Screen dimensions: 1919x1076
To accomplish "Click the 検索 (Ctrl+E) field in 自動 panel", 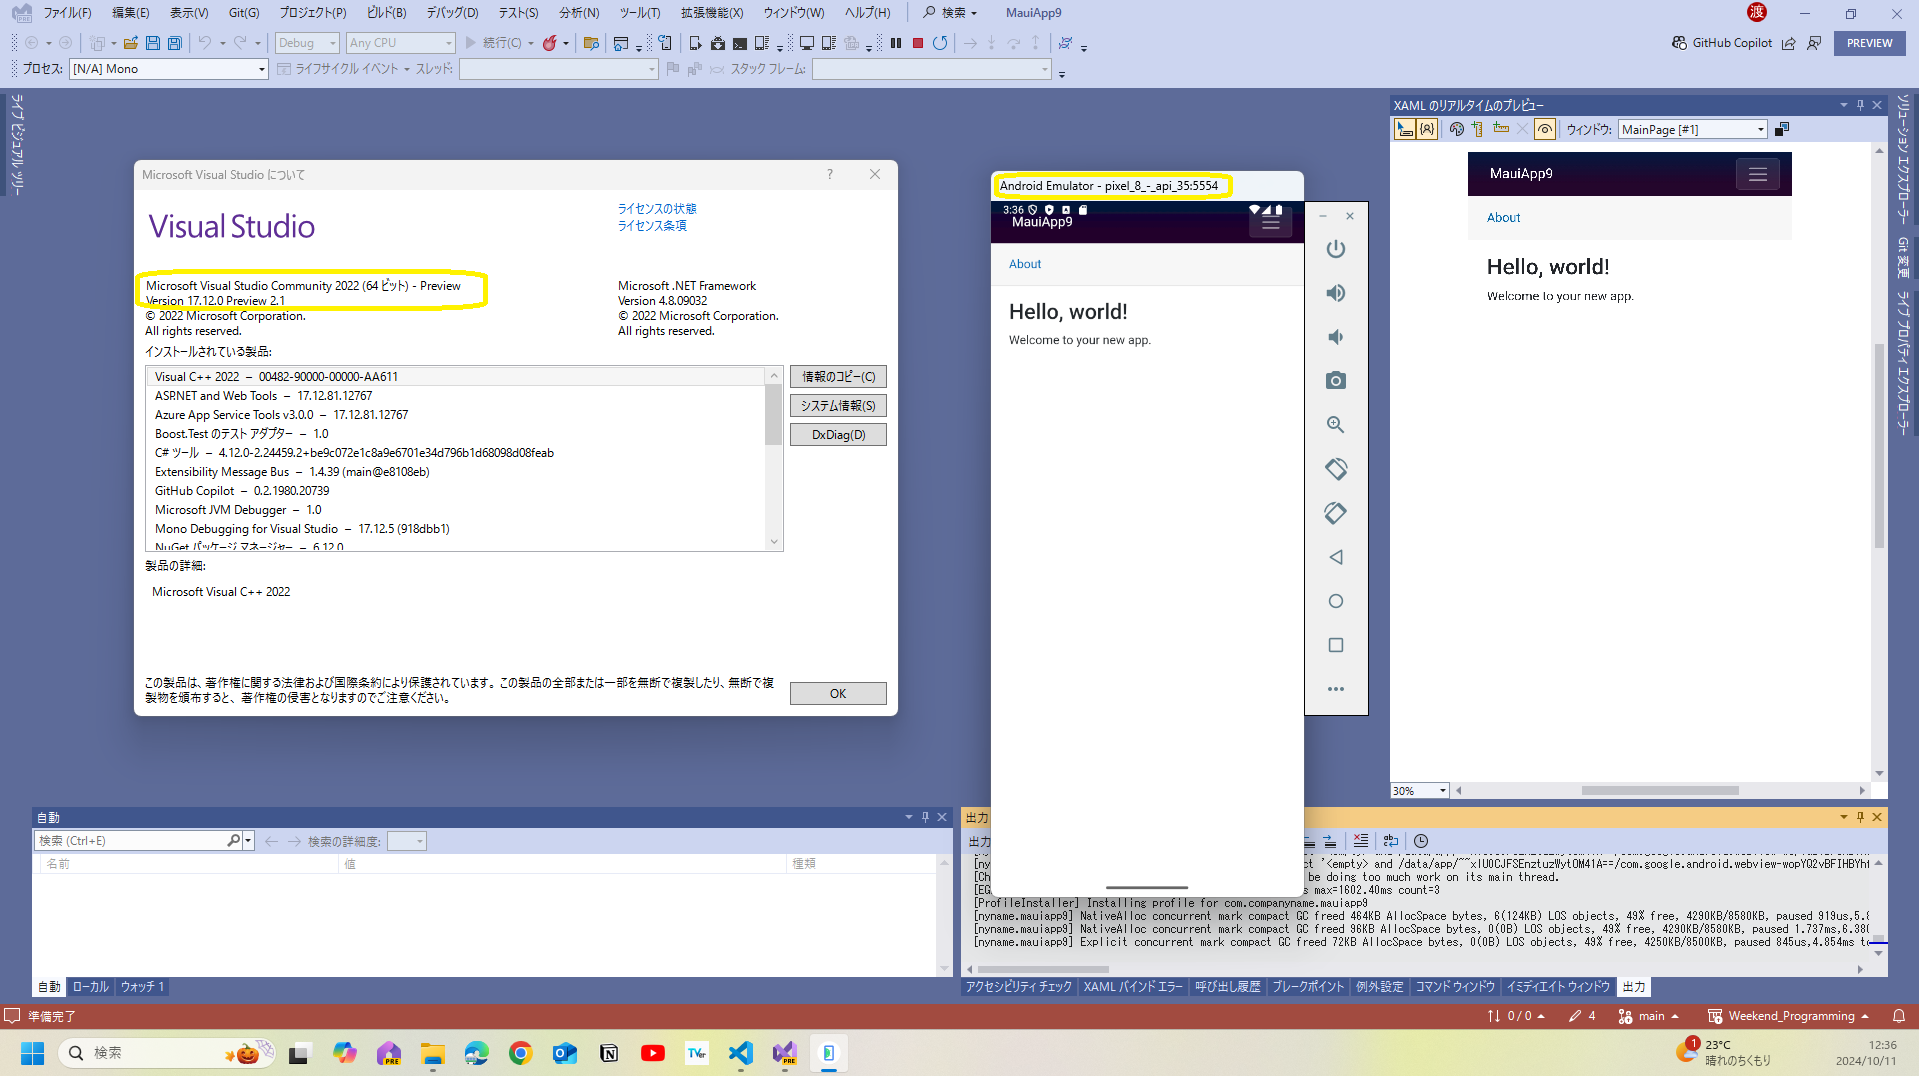I will [x=132, y=841].
